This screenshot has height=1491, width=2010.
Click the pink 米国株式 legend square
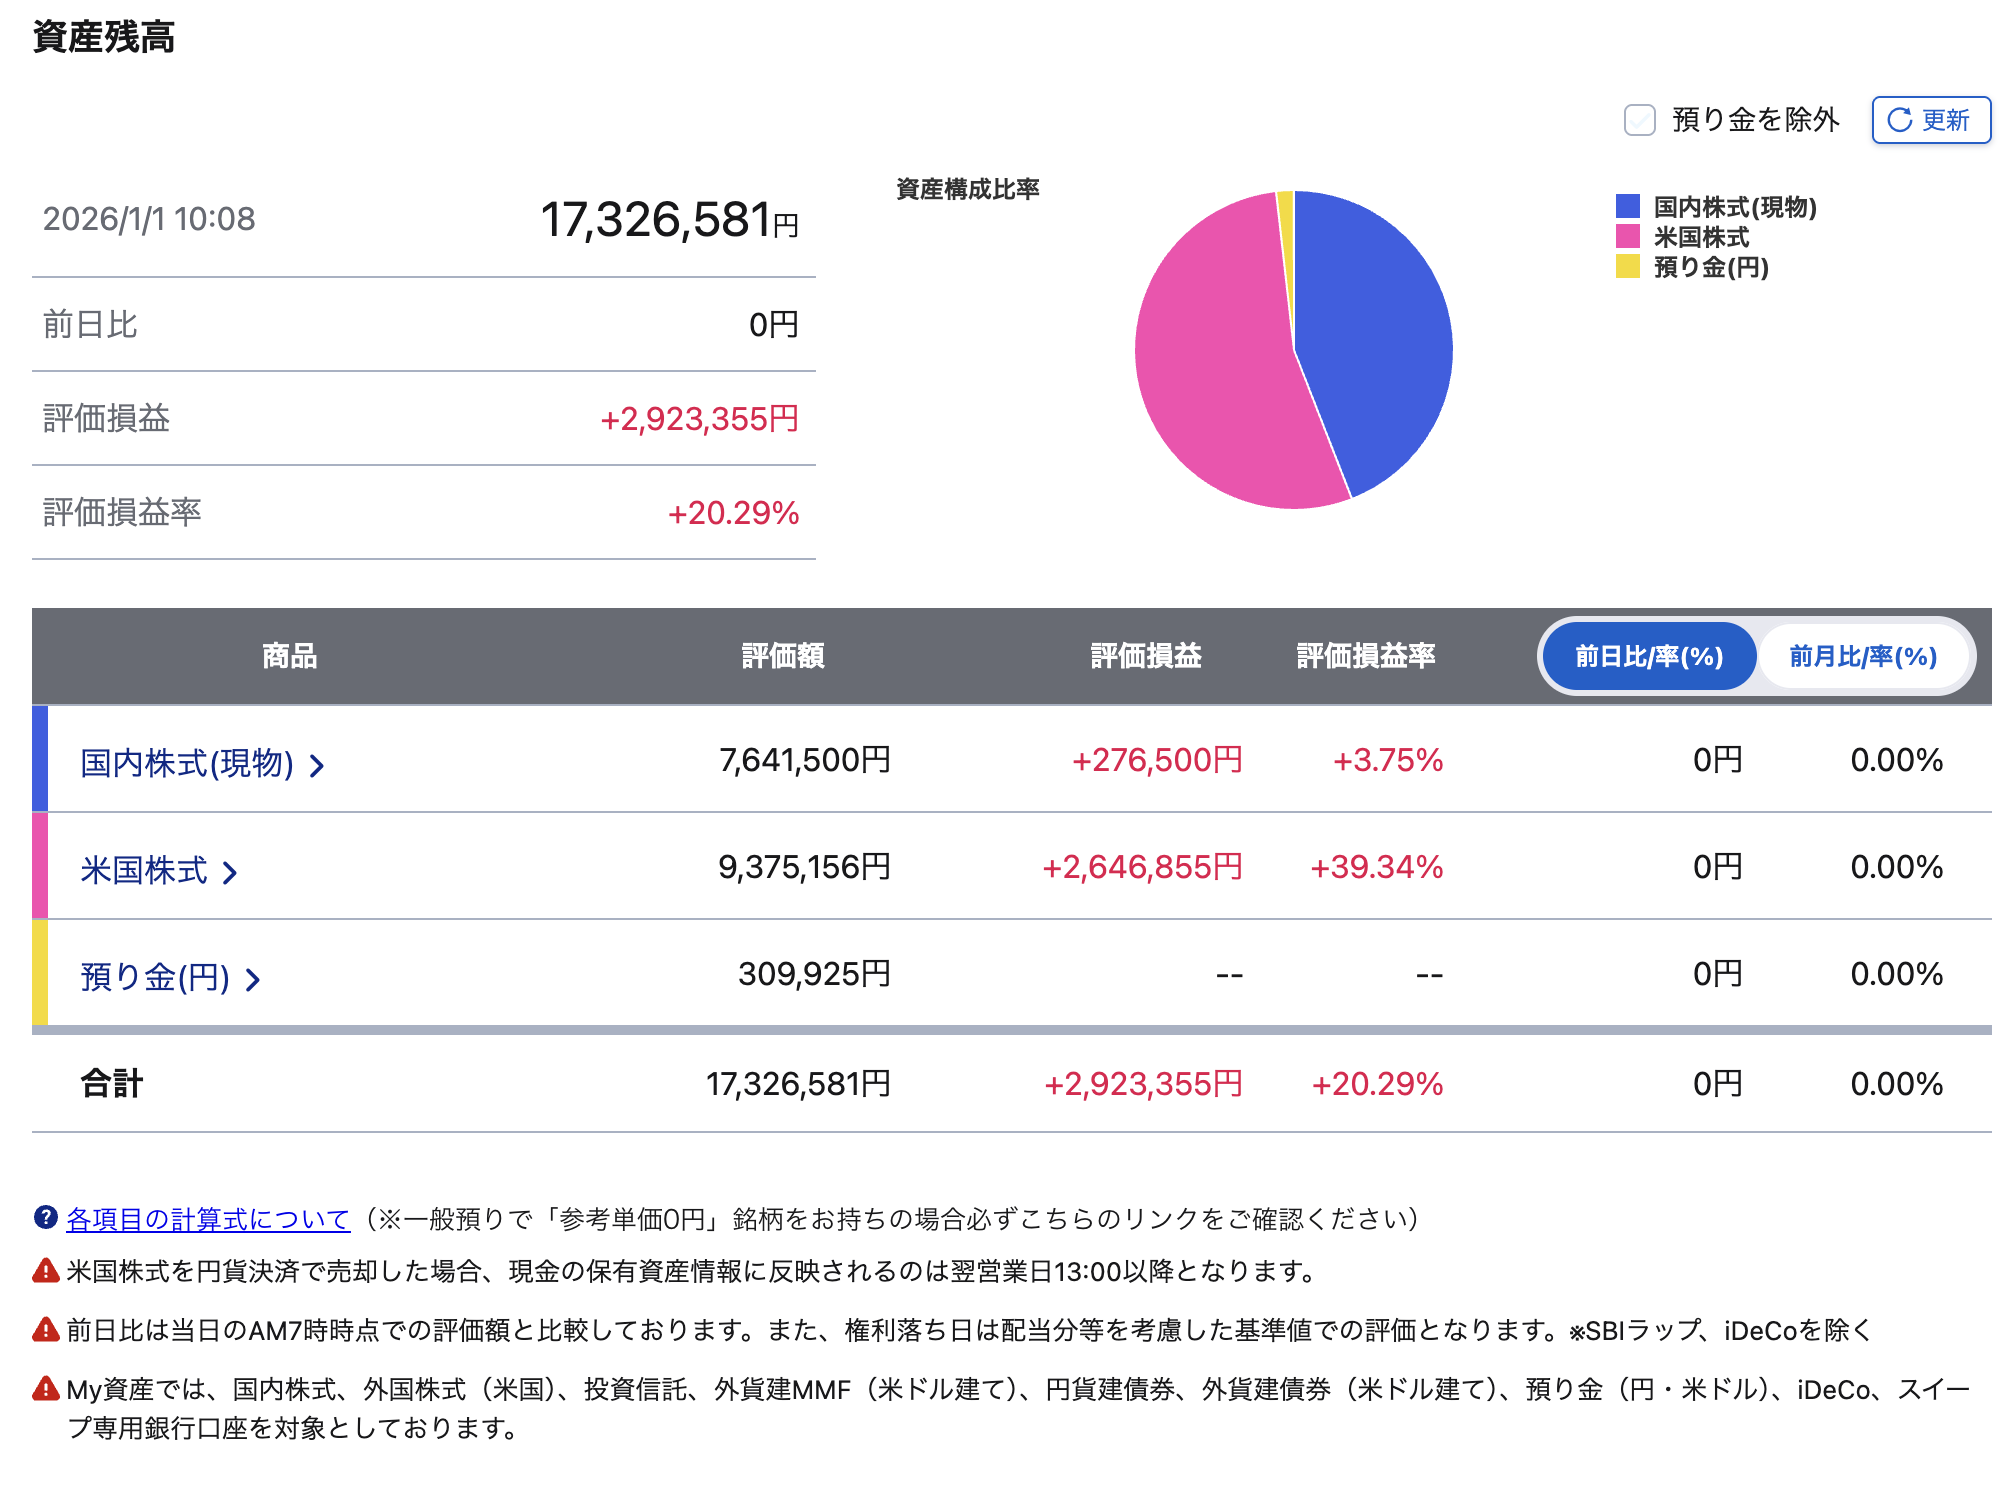click(x=1627, y=236)
